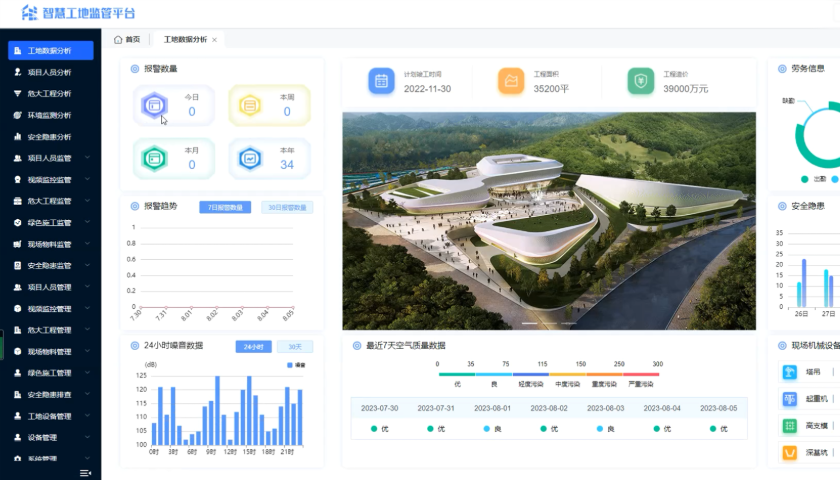Close the 工地数据分析 tab

(x=214, y=40)
